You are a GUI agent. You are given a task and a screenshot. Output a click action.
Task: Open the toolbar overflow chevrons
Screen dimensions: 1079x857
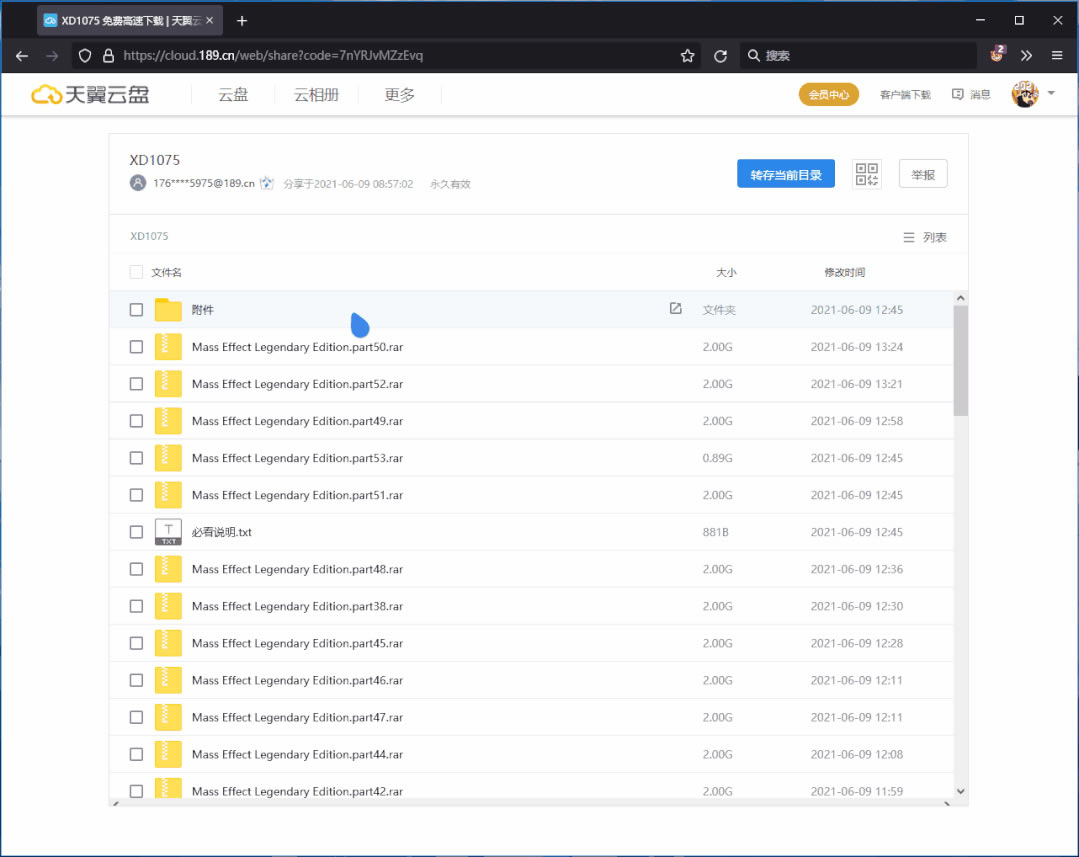click(x=1027, y=56)
